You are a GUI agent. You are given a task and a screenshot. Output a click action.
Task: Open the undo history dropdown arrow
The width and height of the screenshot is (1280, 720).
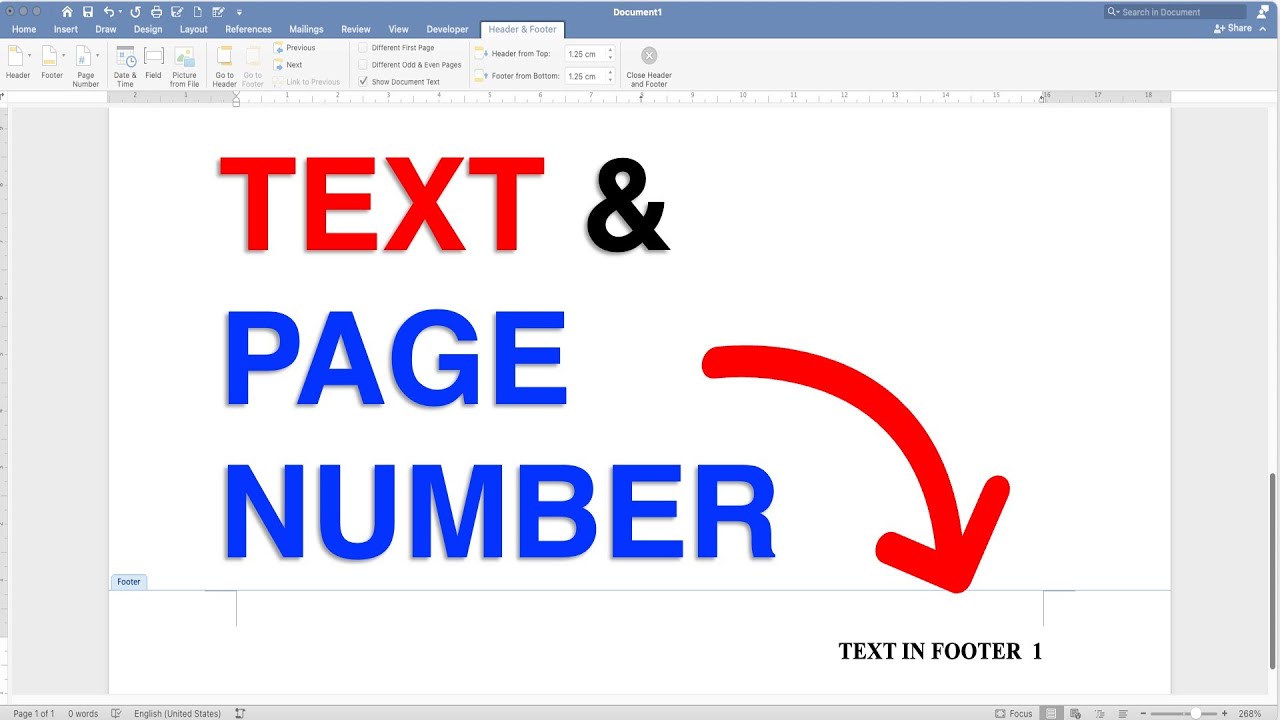120,12
